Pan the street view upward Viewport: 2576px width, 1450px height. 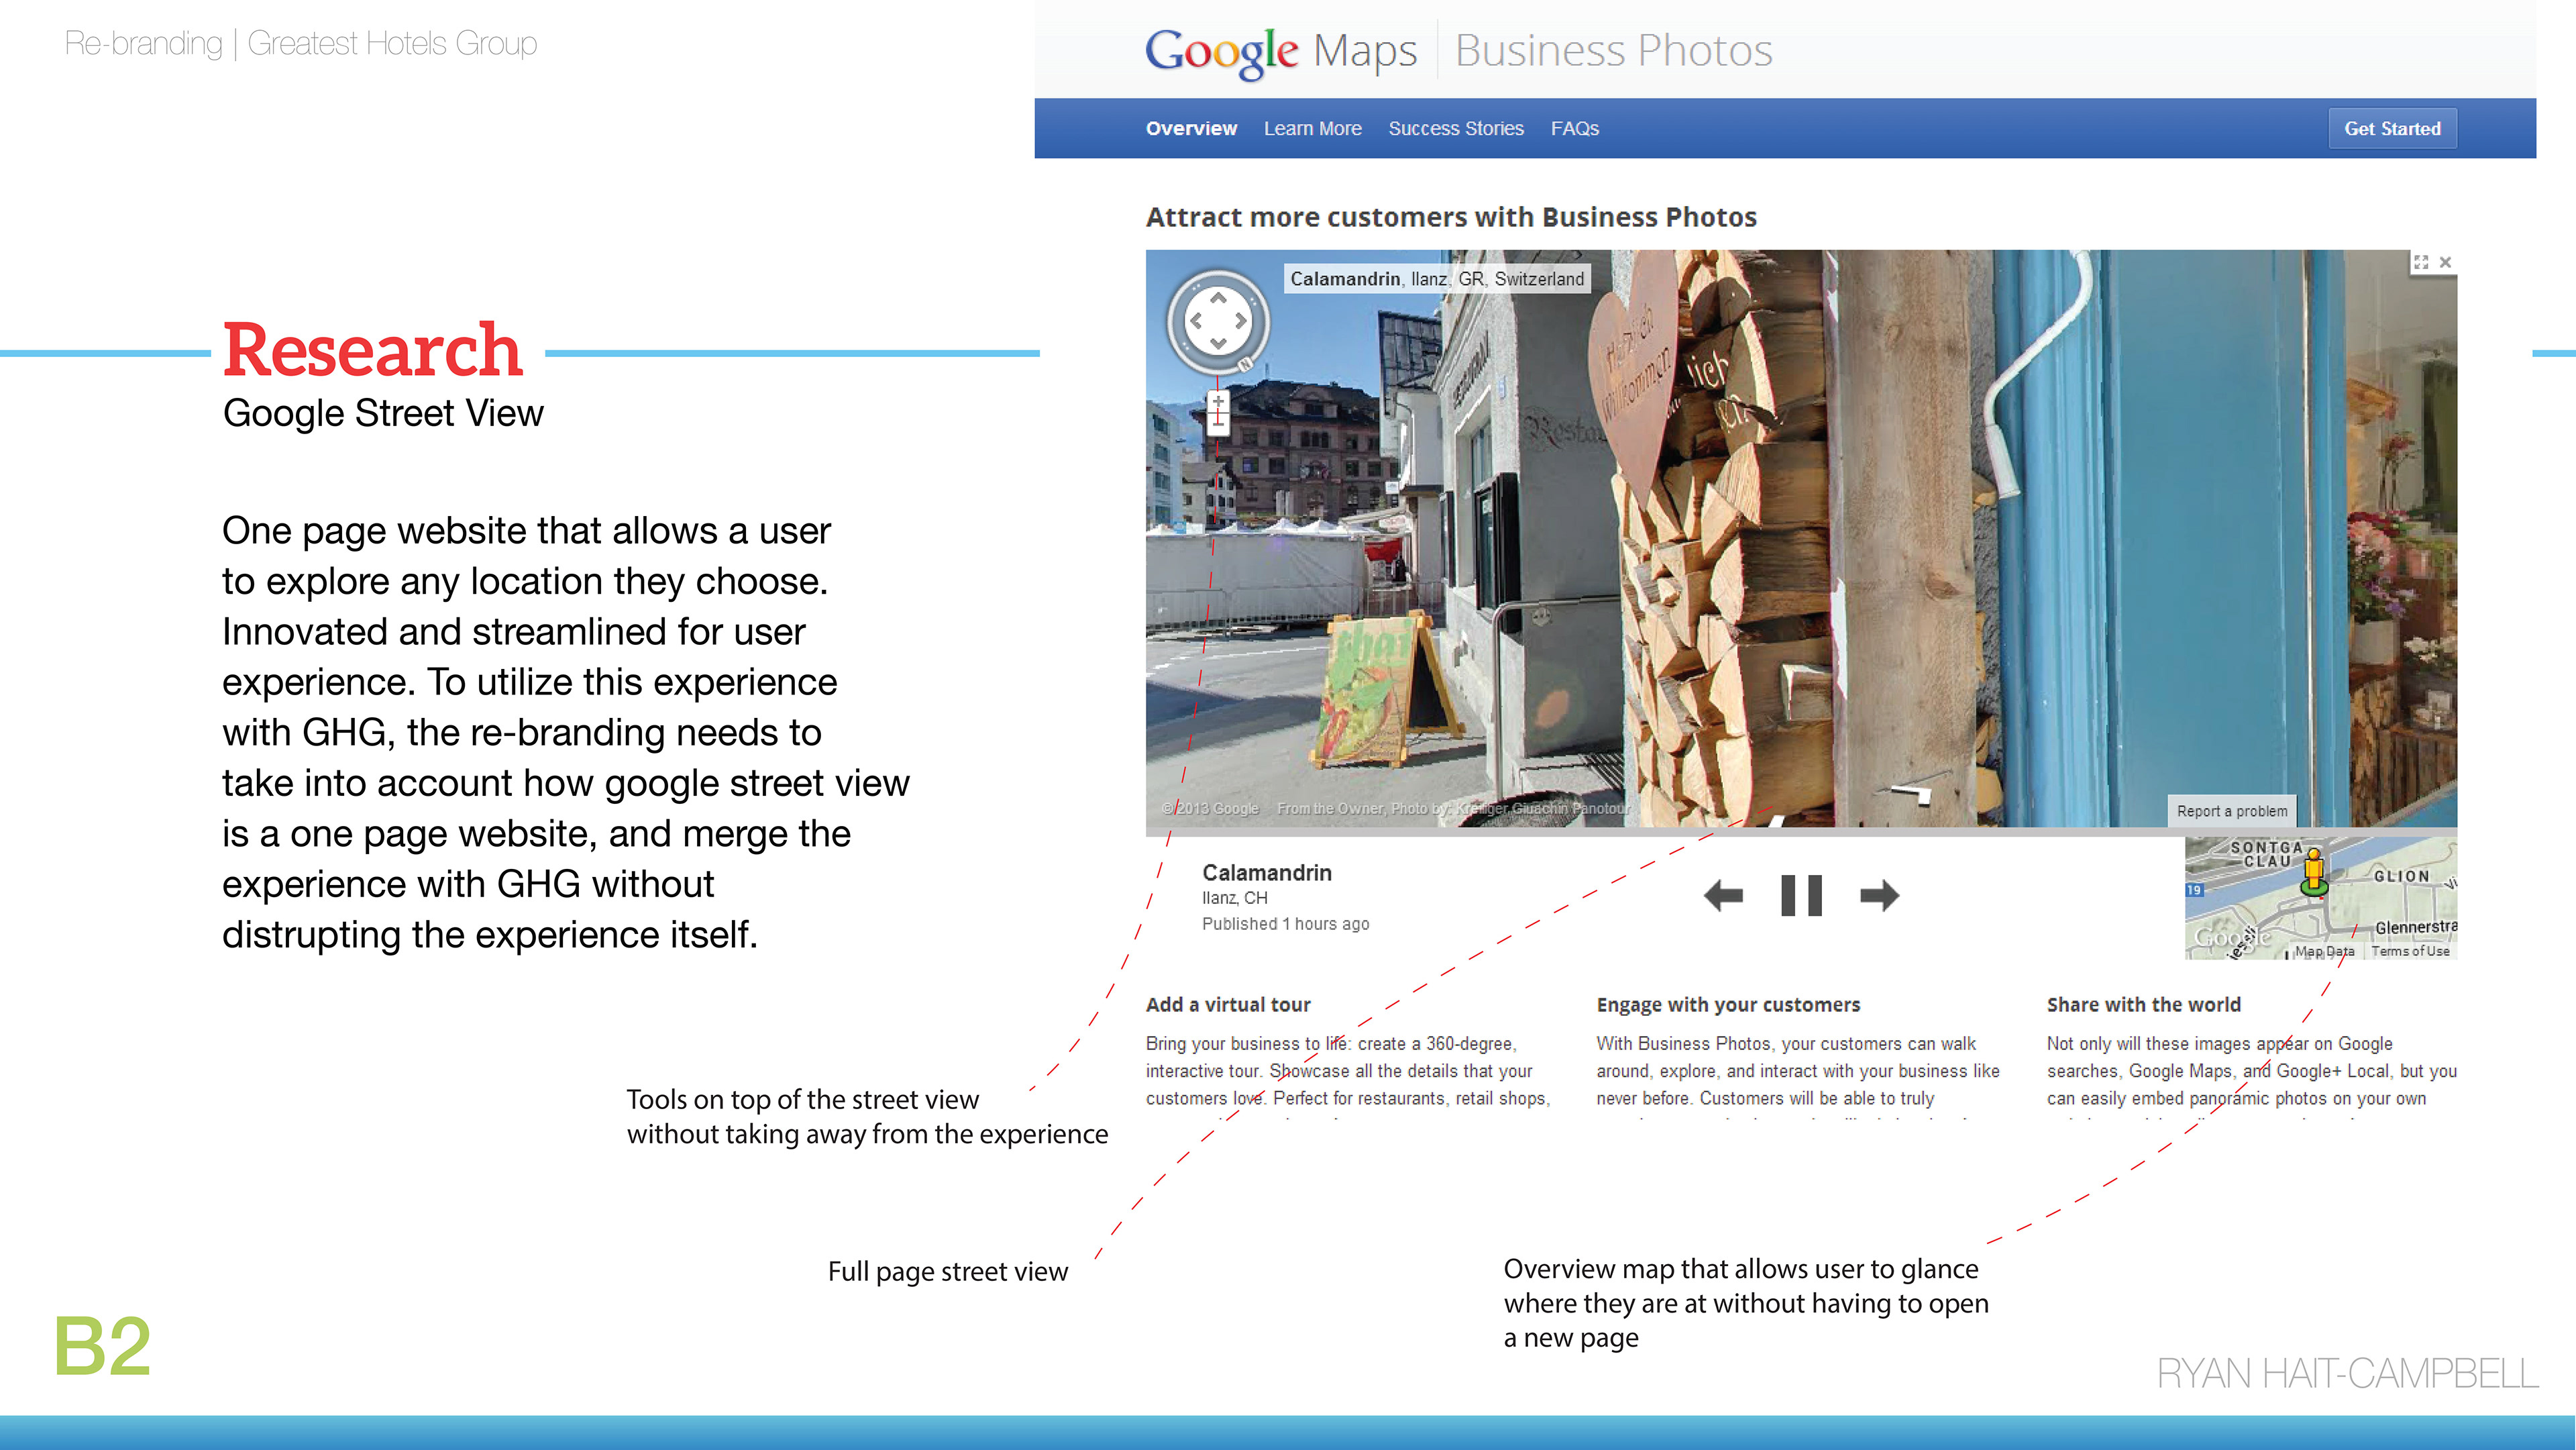1218,298
